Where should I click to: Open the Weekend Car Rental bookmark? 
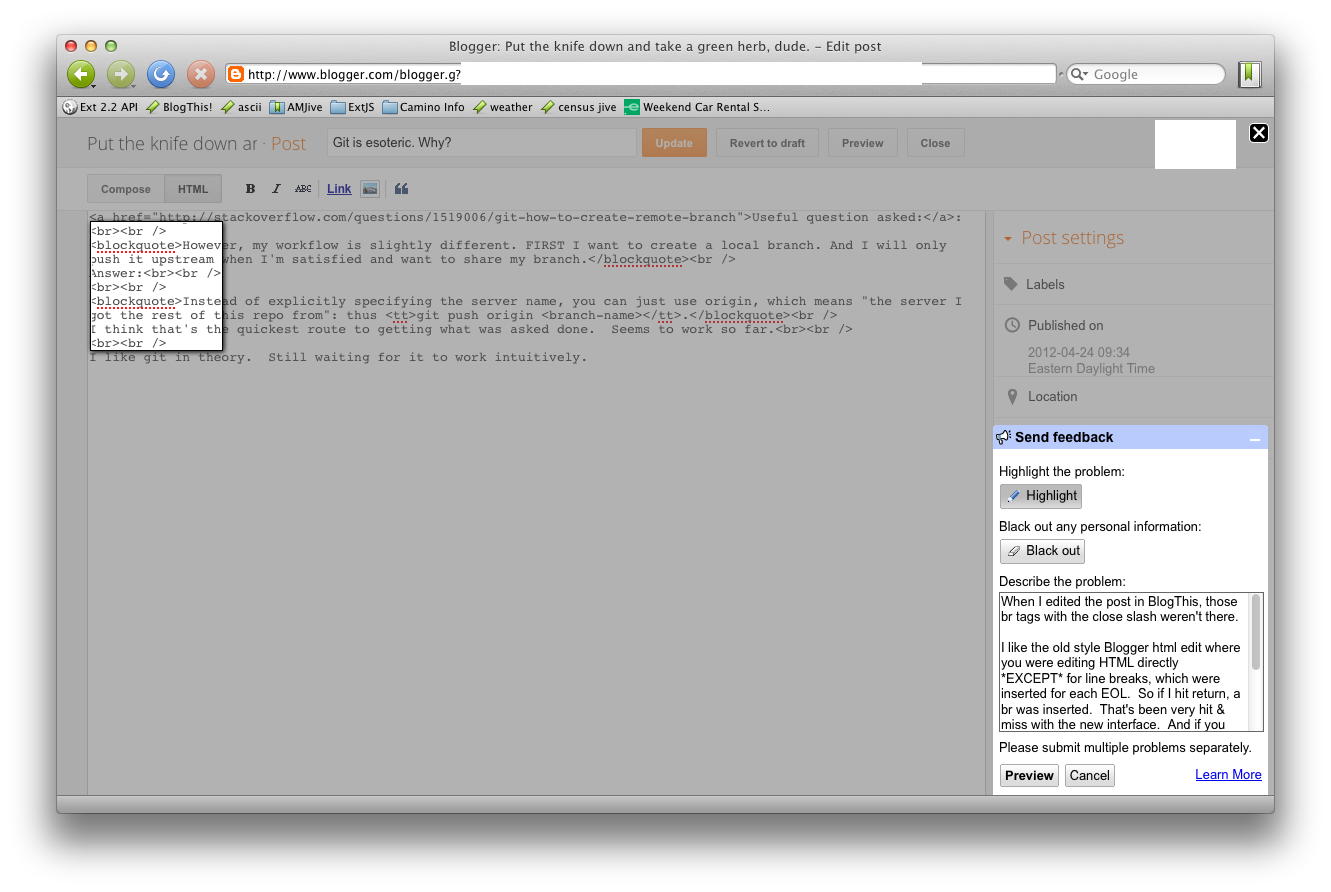point(698,107)
